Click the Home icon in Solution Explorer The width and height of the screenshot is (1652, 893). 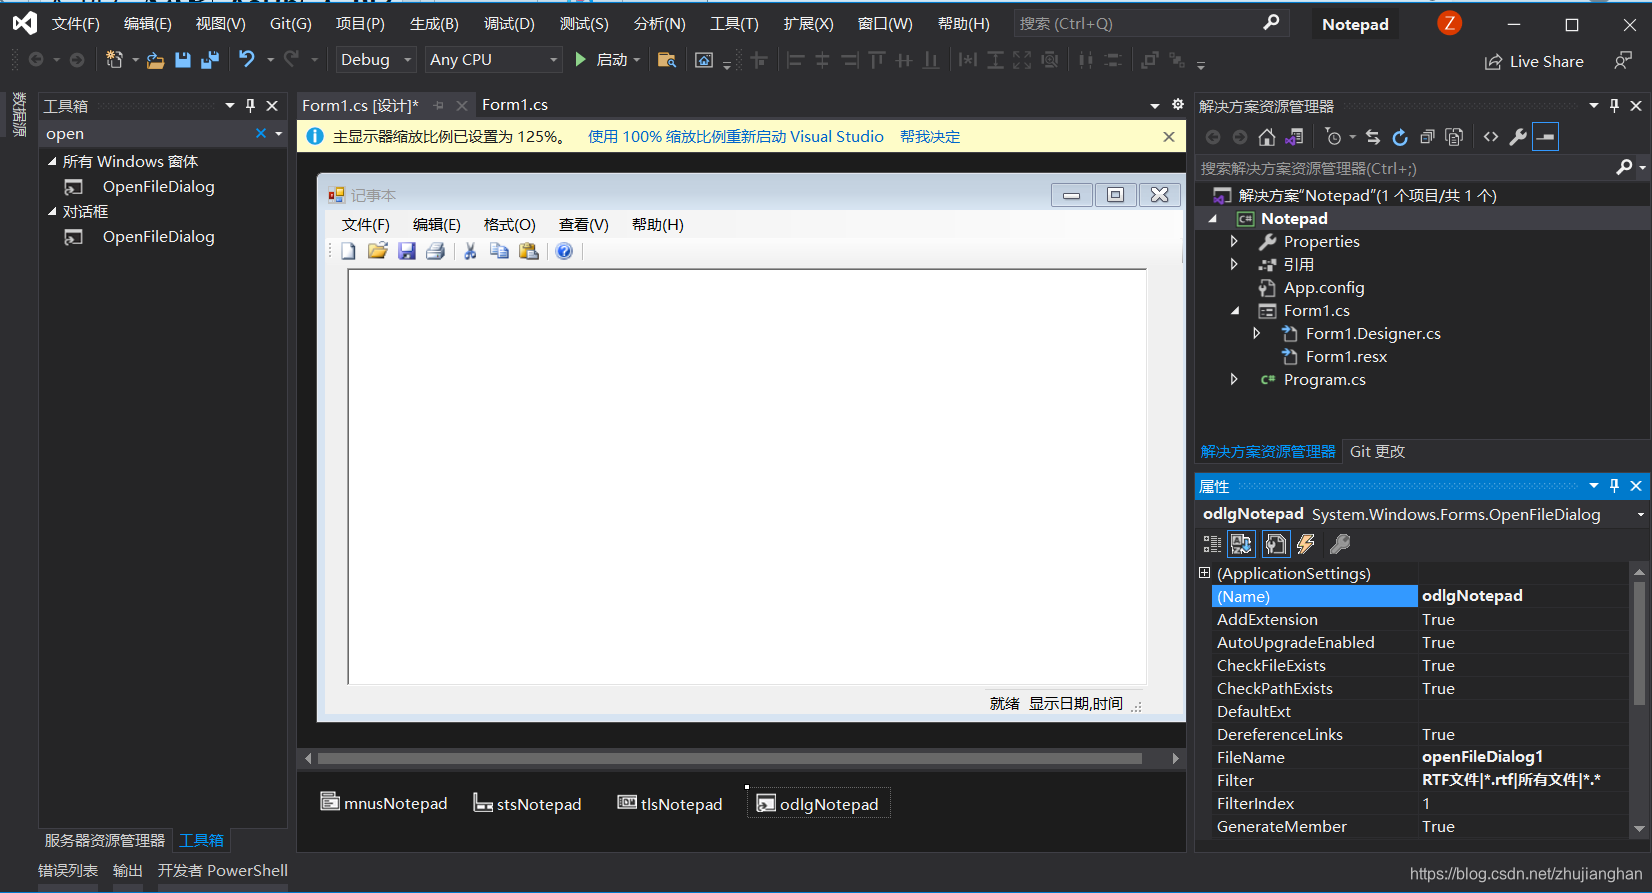pos(1267,137)
